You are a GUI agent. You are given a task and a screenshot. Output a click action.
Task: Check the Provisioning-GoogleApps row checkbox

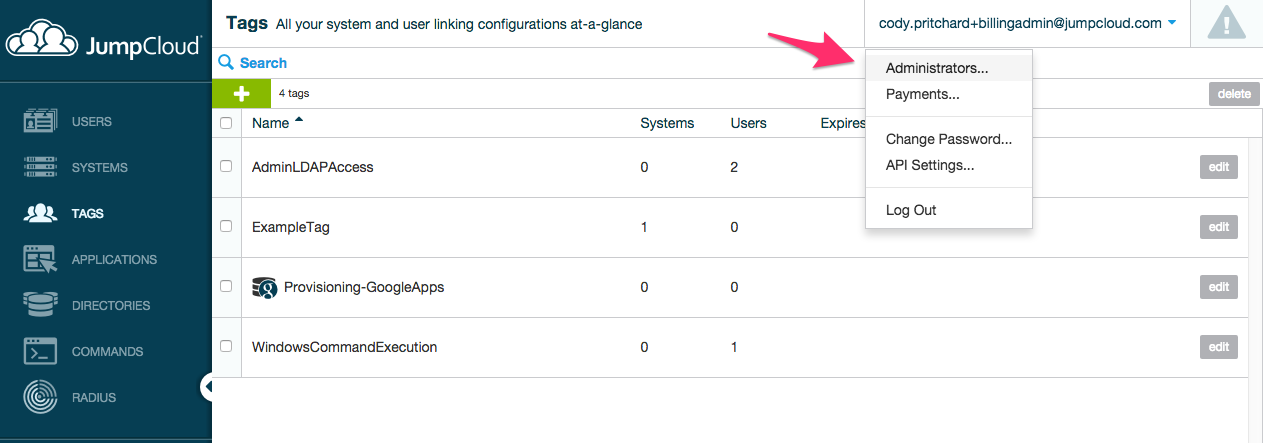click(226, 286)
